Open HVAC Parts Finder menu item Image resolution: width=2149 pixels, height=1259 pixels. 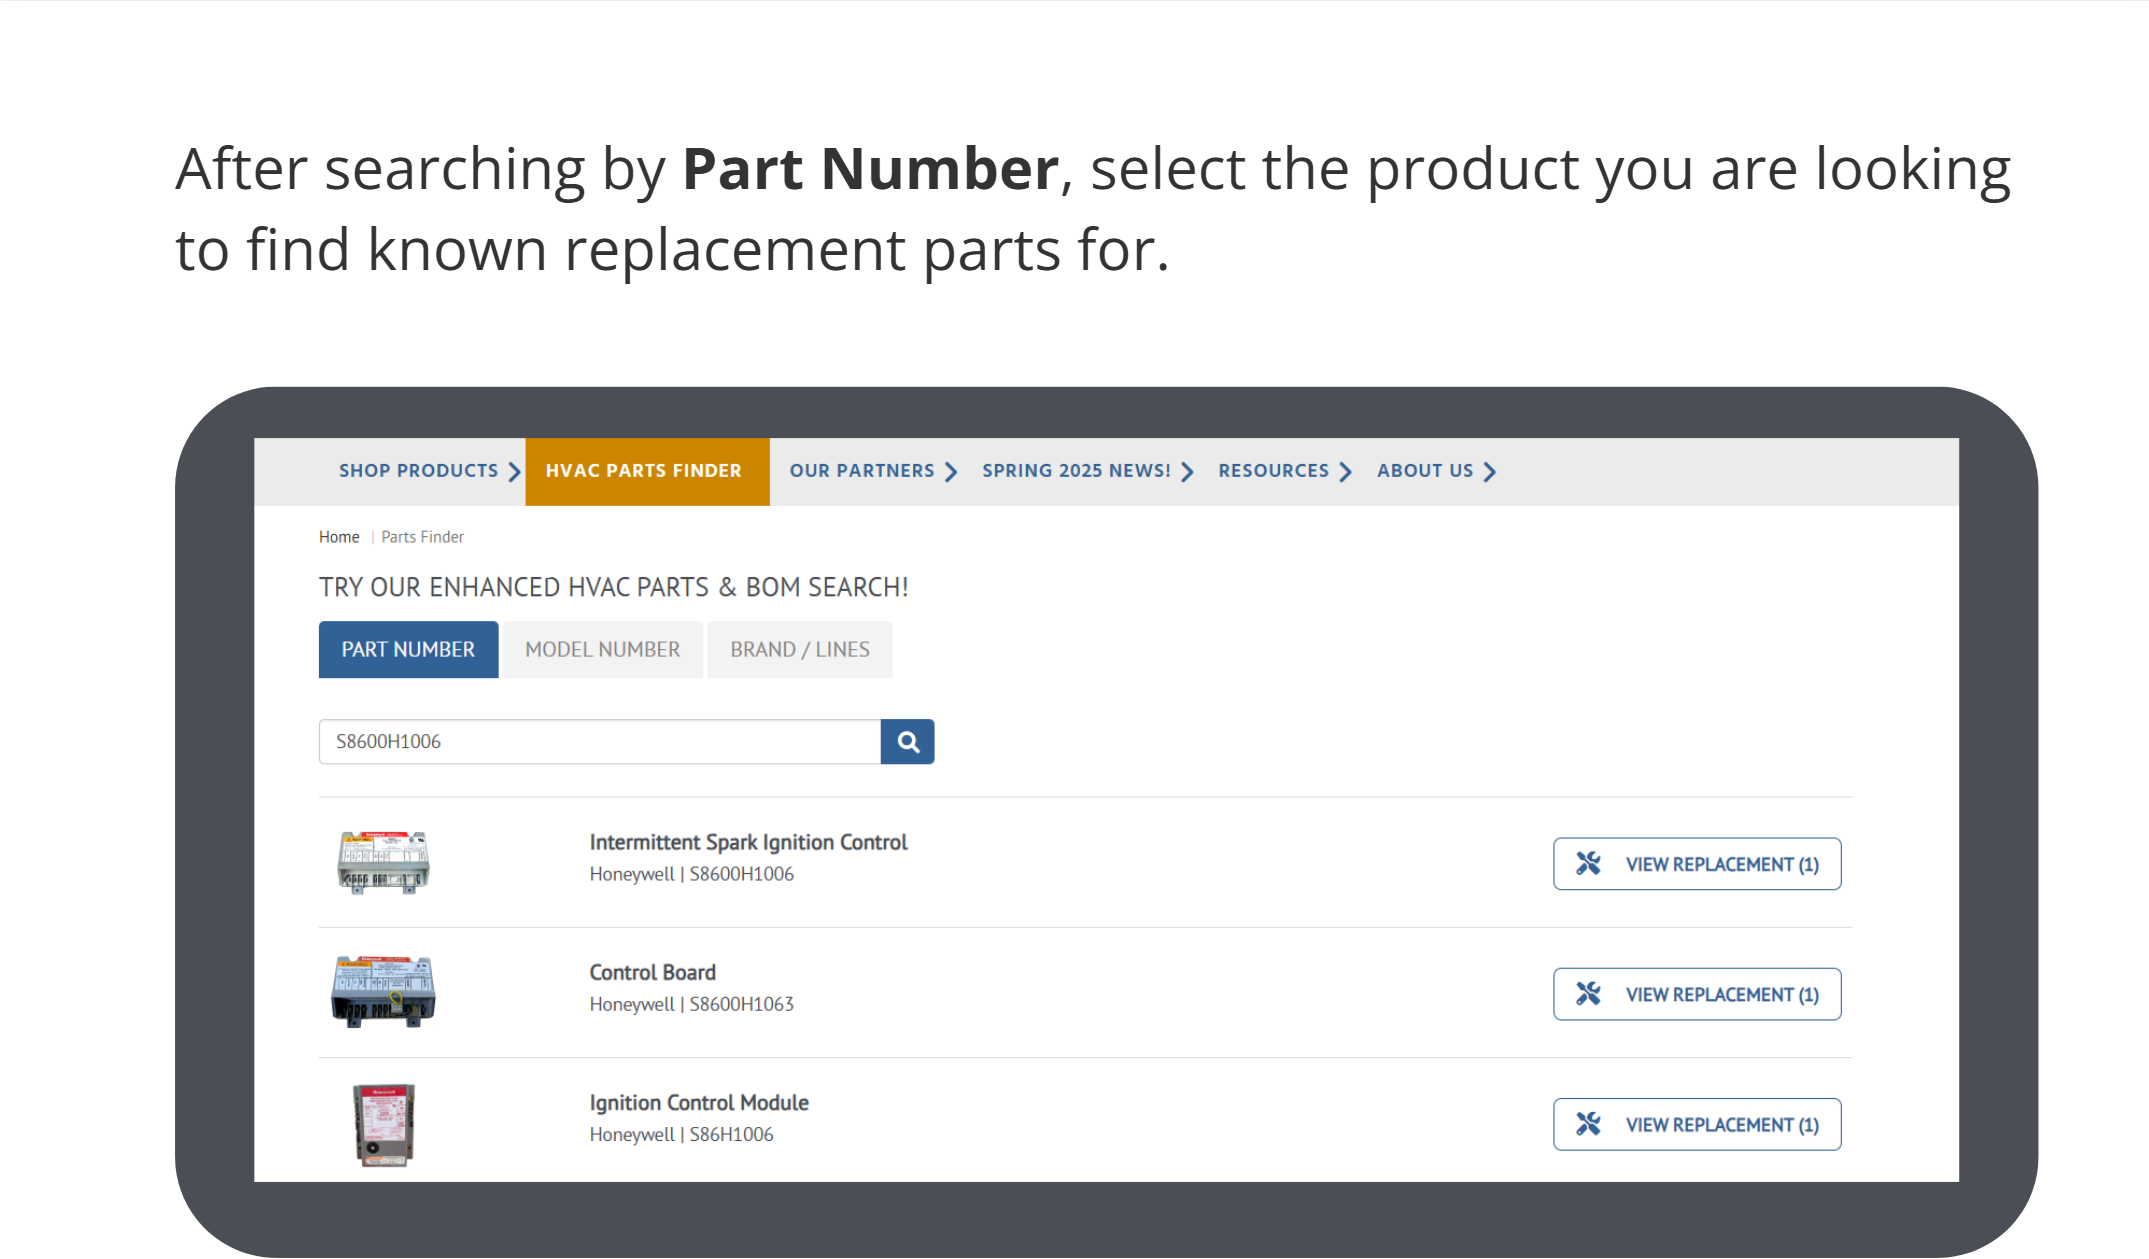[645, 471]
